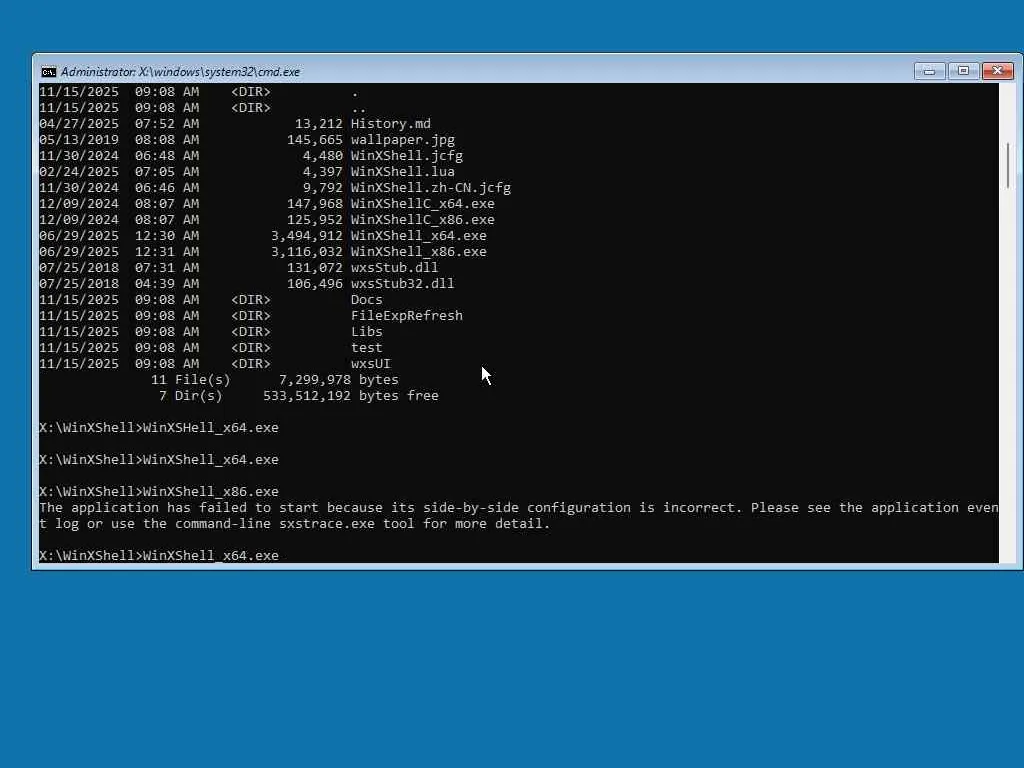Viewport: 1024px width, 768px height.
Task: Click the 'WinXSHell_x64.exe' first command line
Action: tap(159, 428)
